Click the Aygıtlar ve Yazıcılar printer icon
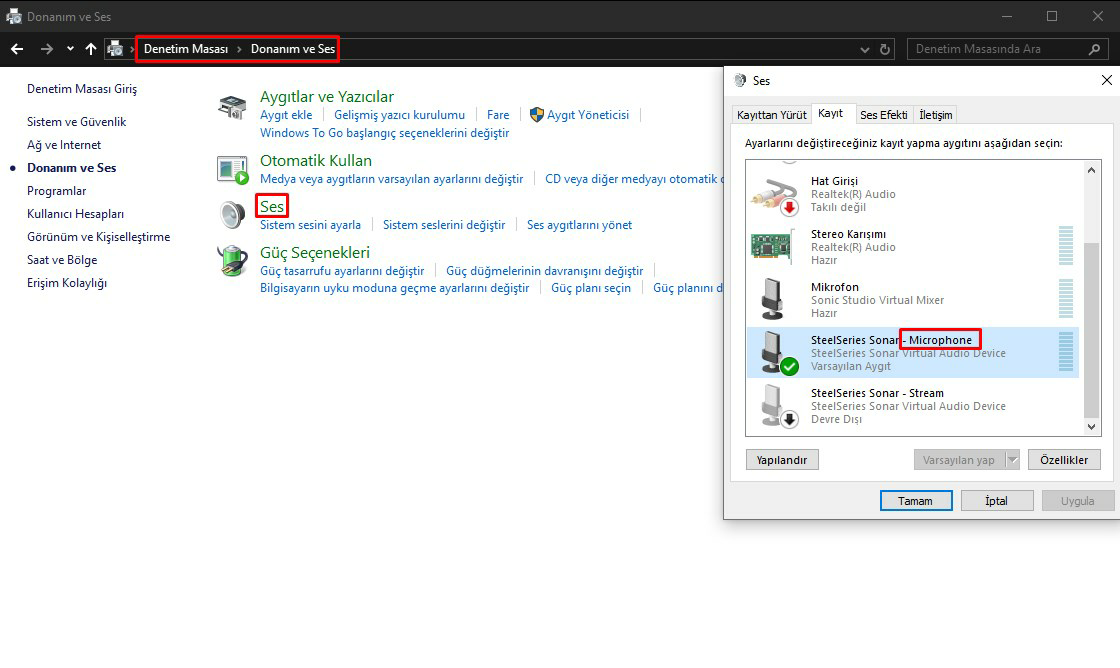 click(232, 106)
